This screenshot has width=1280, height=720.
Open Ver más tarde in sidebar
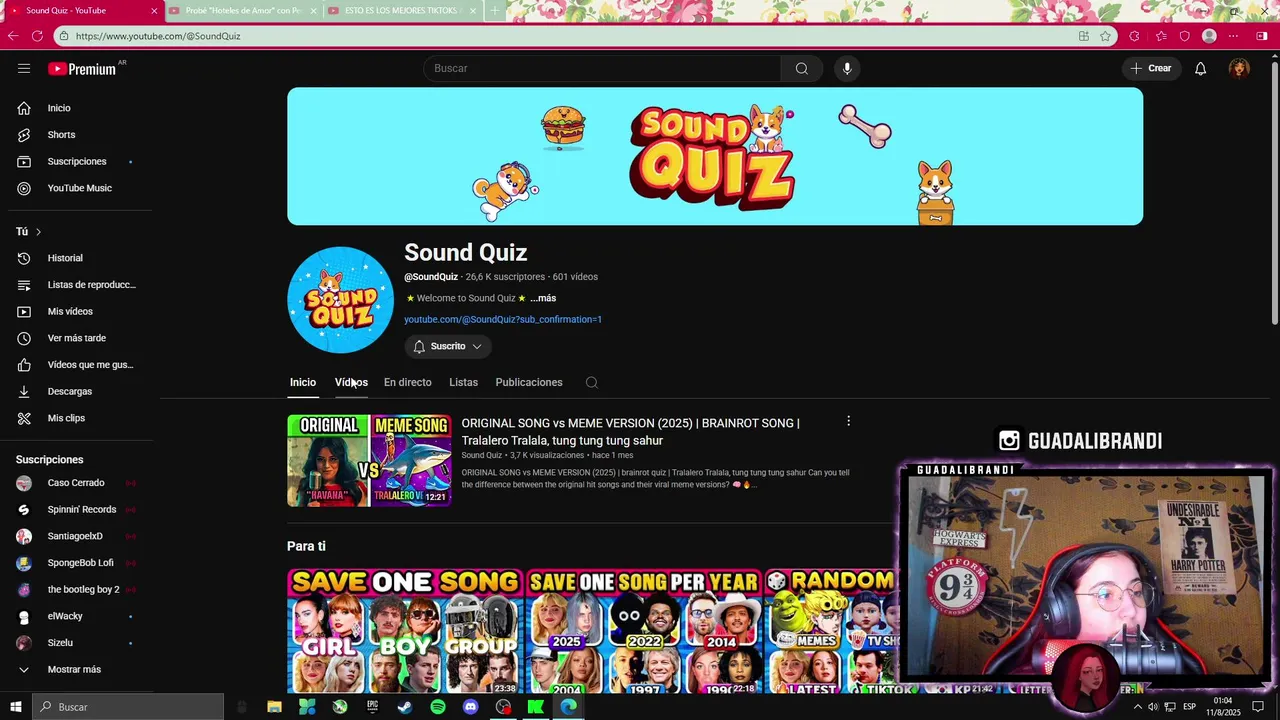(76, 338)
